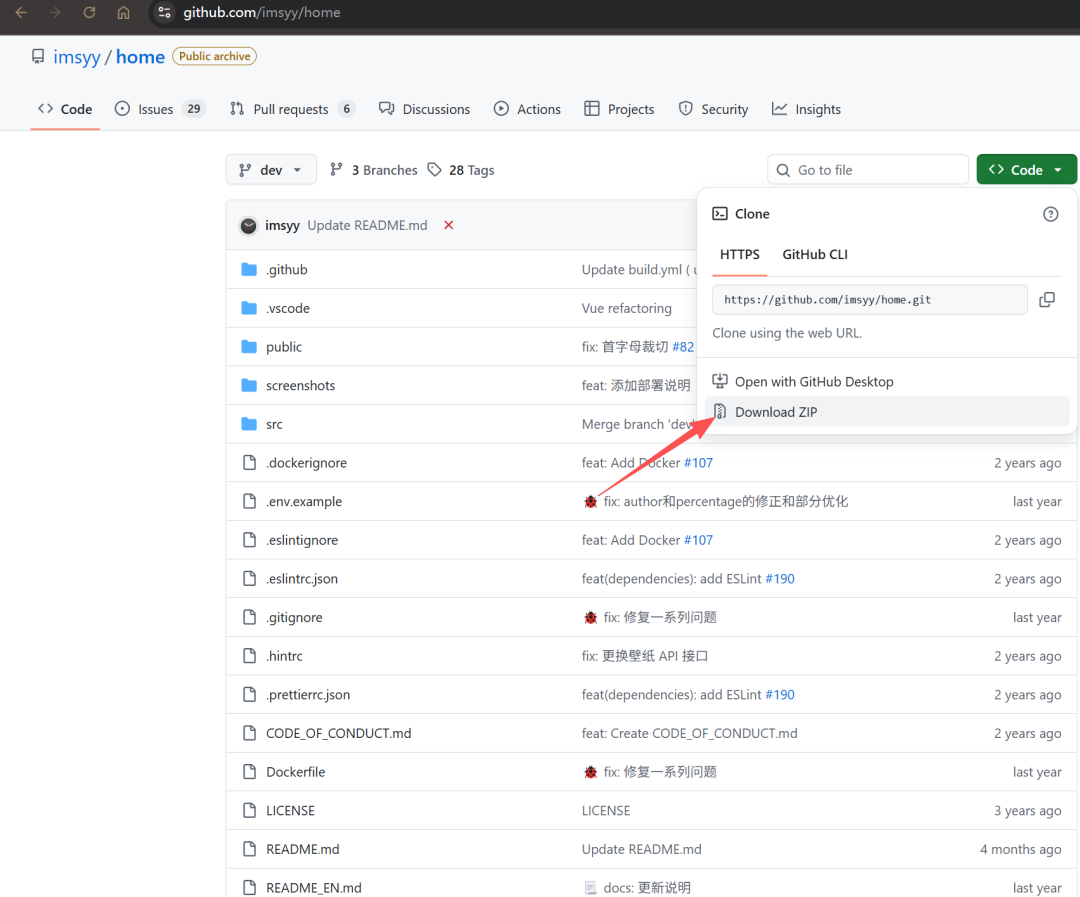Open #82 link in public folder commit
The image size is (1080, 897).
click(683, 347)
